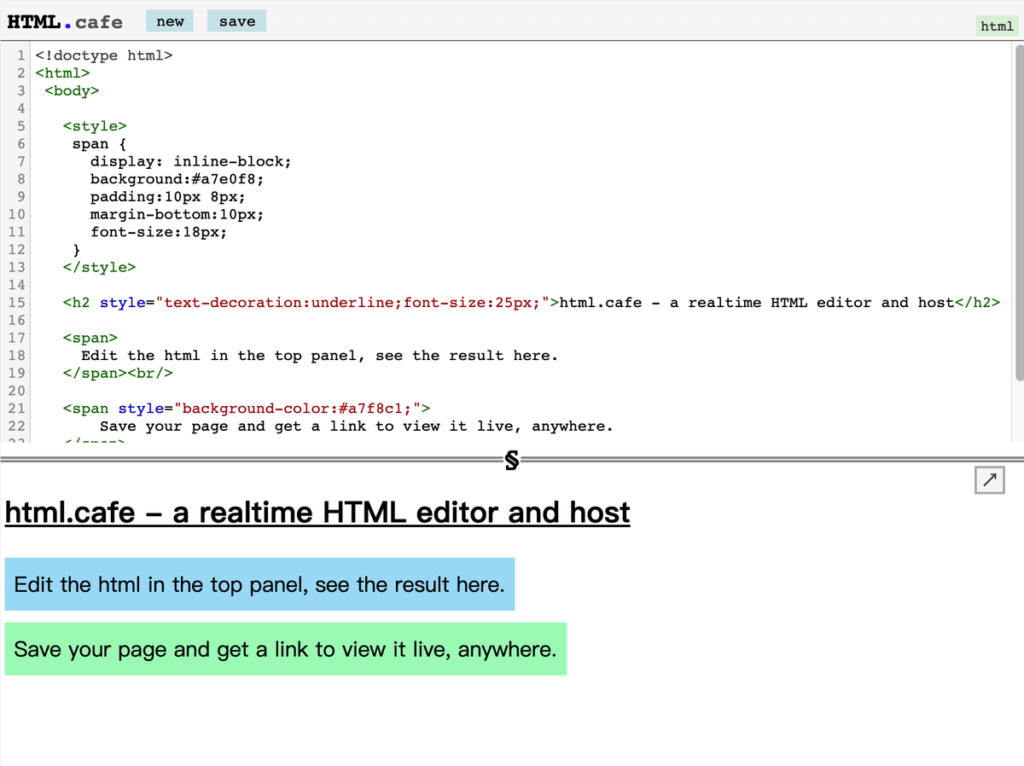Click the preview heading html.cafe realtime editor
Viewport: 1024px width, 766px height.
[317, 513]
